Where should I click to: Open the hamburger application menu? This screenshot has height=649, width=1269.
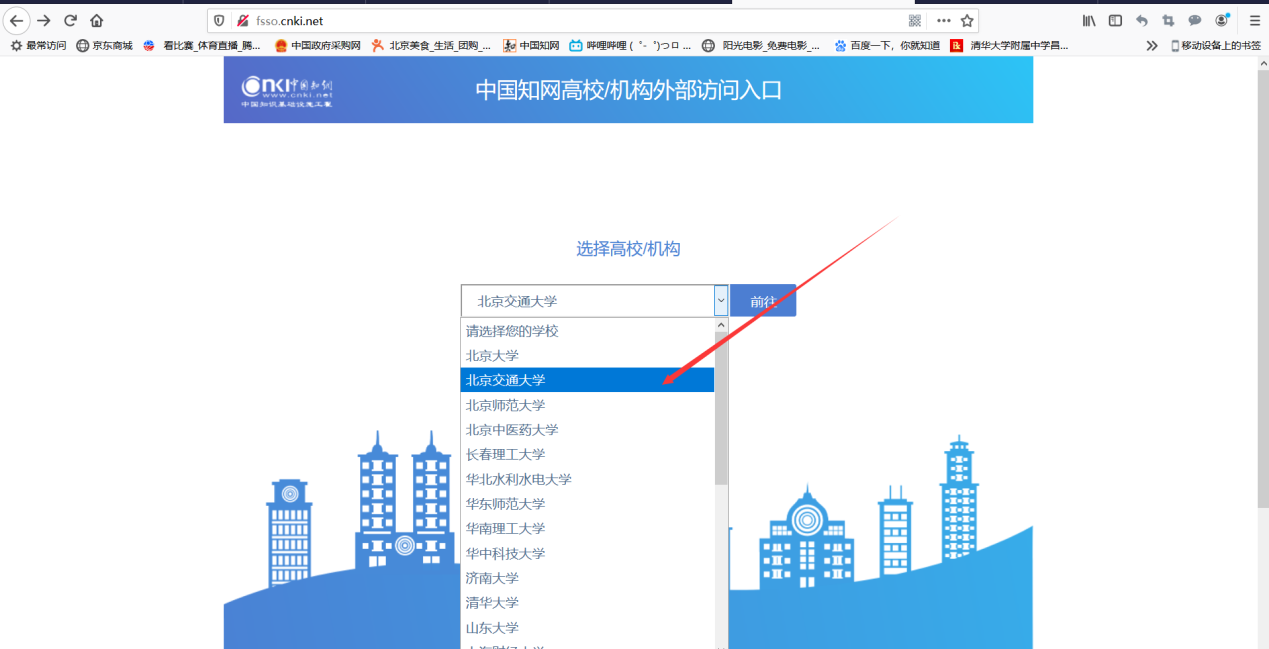pyautogui.click(x=1254, y=20)
